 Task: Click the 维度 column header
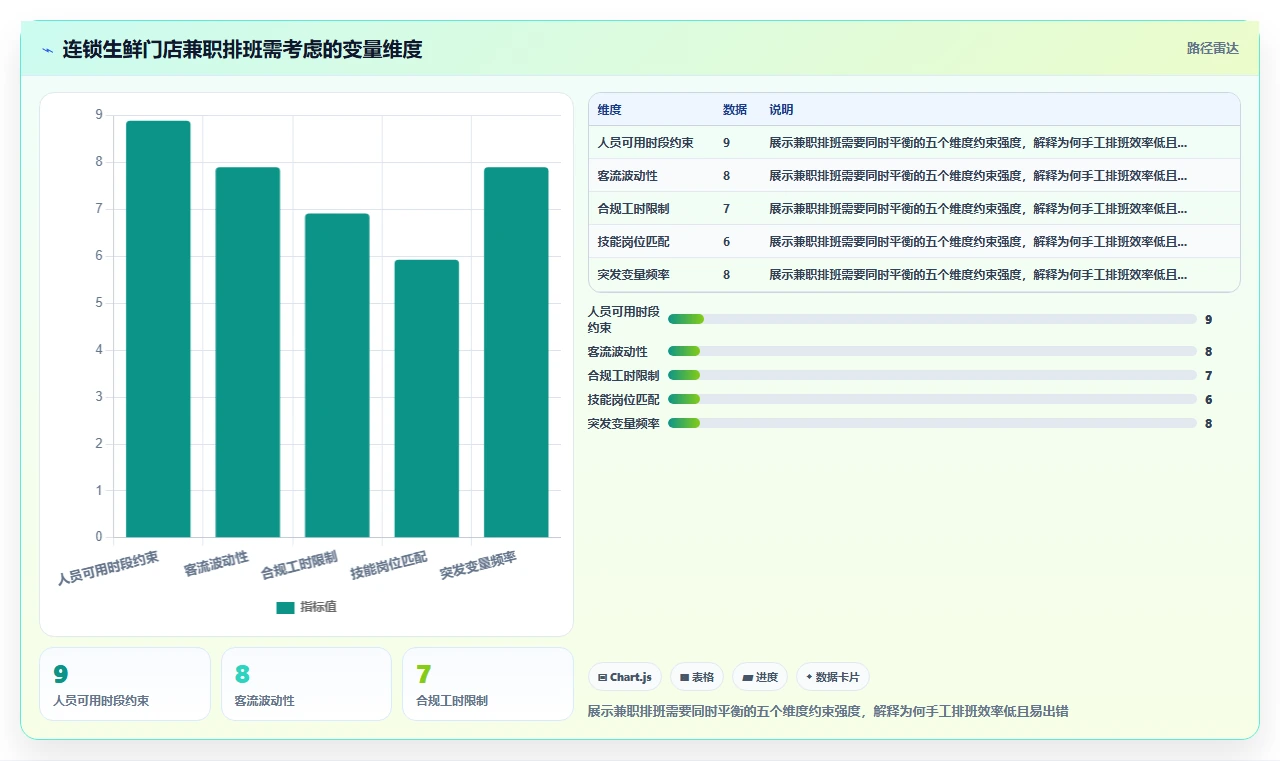coord(610,110)
